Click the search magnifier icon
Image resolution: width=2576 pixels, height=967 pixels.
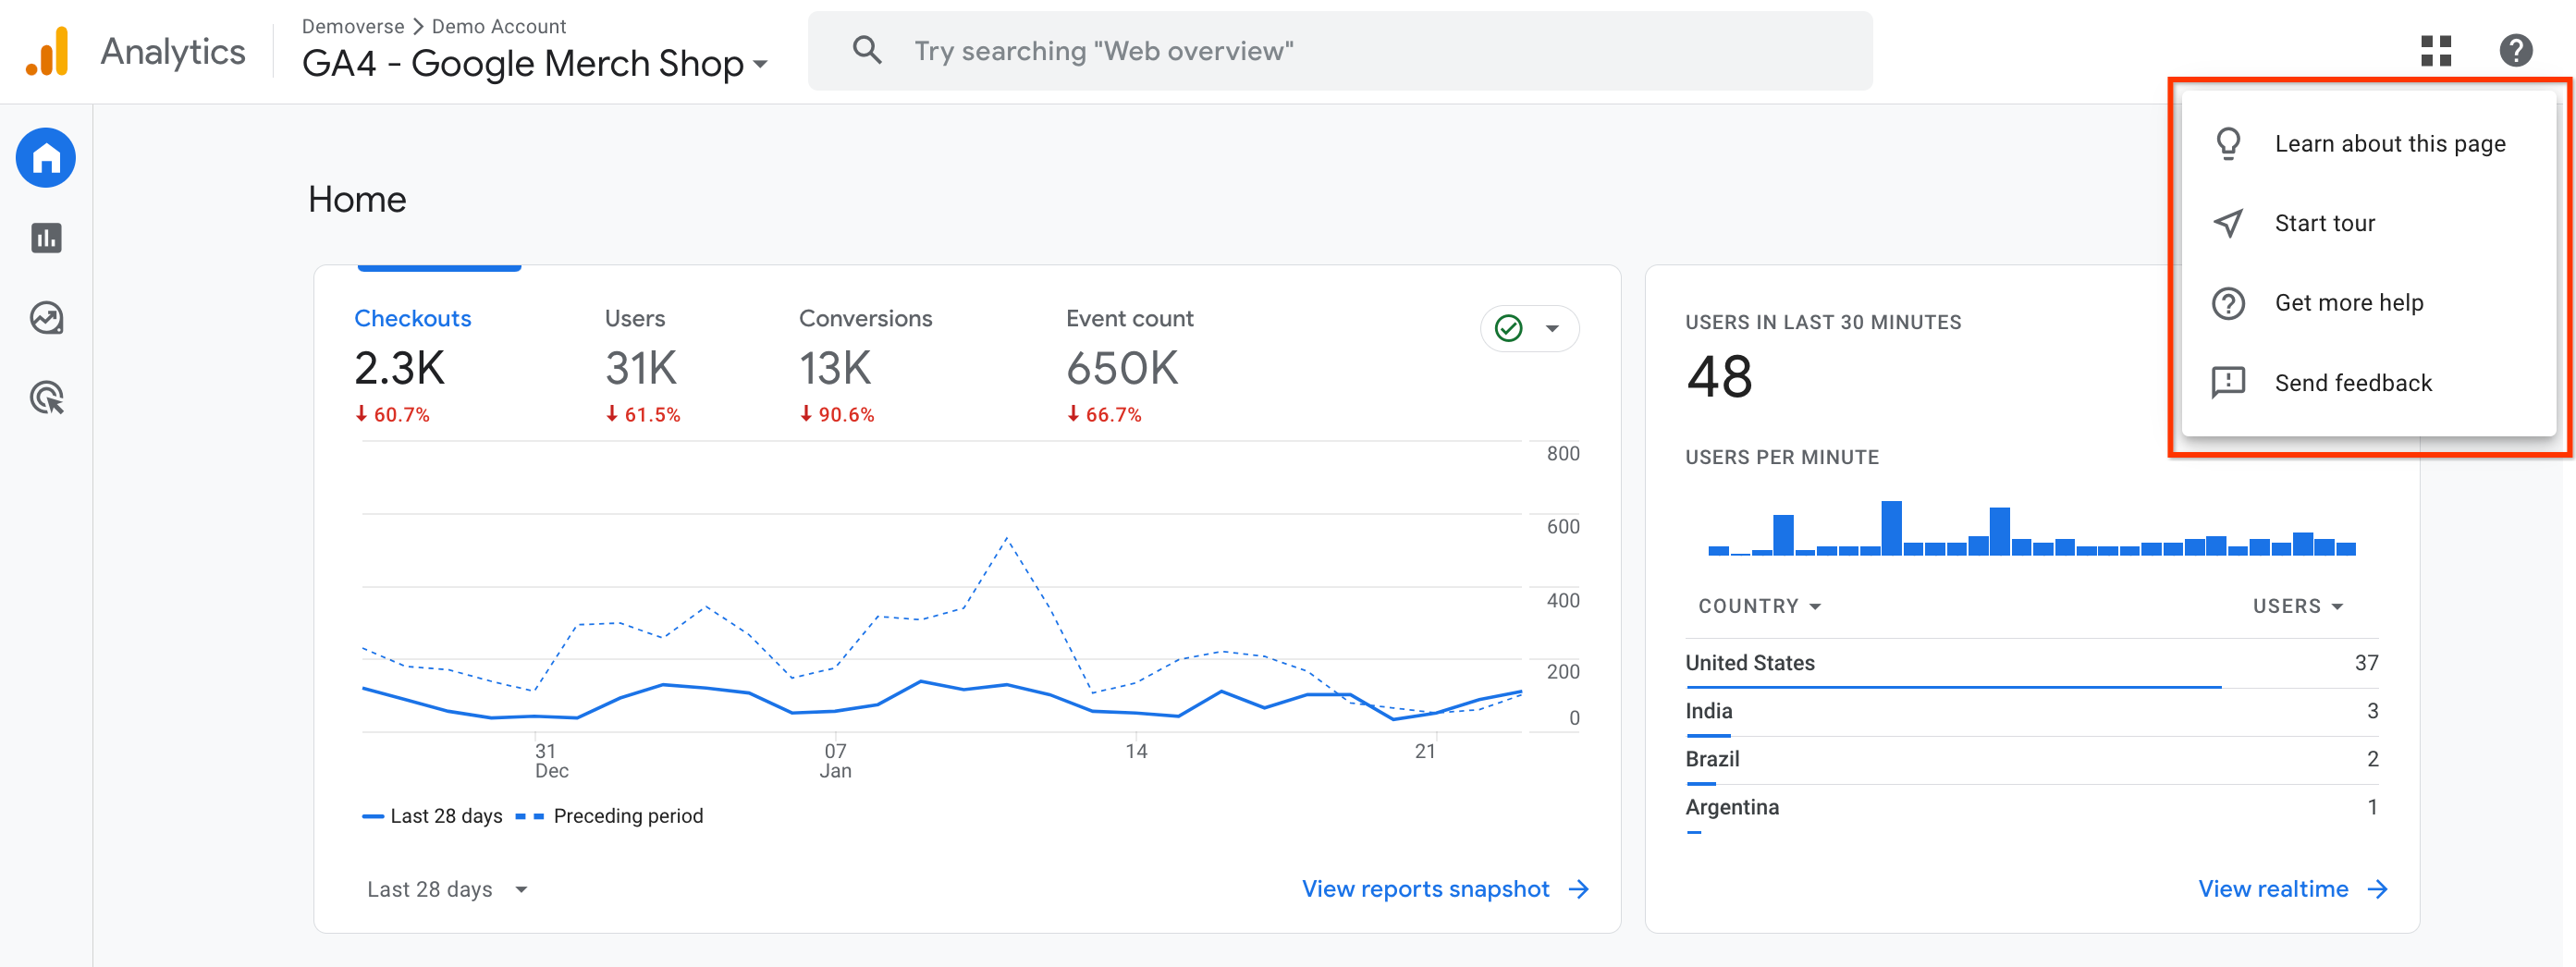pyautogui.click(x=866, y=50)
